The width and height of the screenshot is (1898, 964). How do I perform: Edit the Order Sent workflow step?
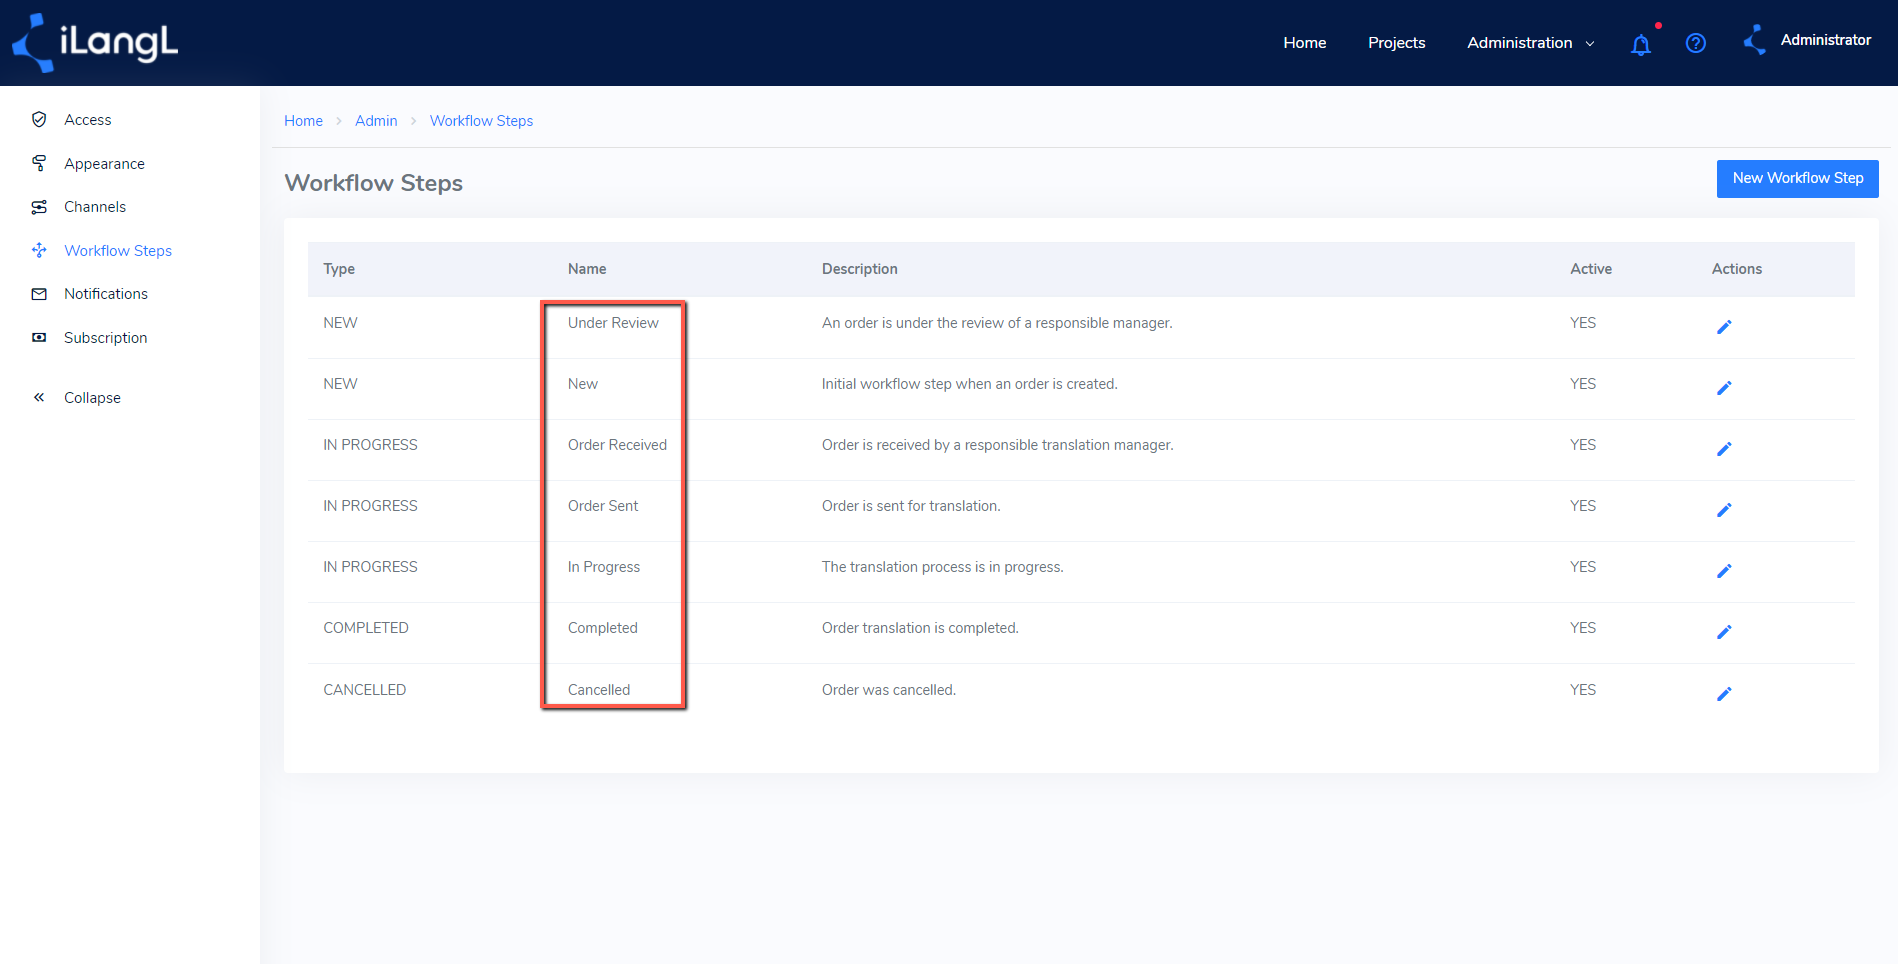pyautogui.click(x=1724, y=510)
